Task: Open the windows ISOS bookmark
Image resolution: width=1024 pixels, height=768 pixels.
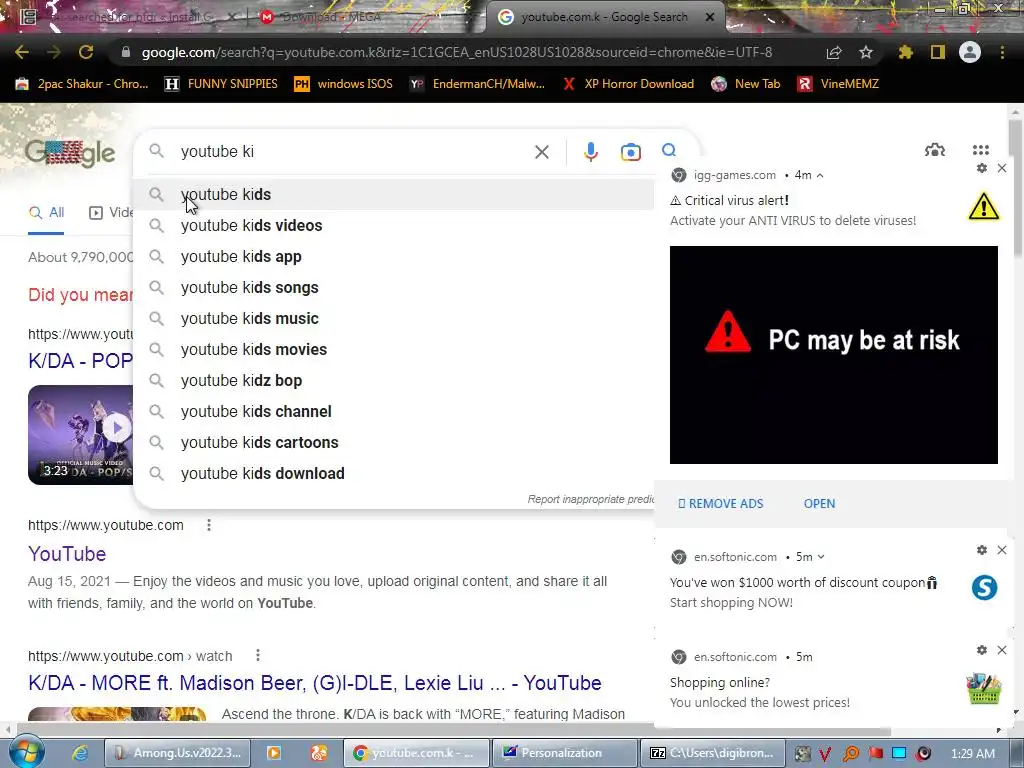Action: [344, 84]
